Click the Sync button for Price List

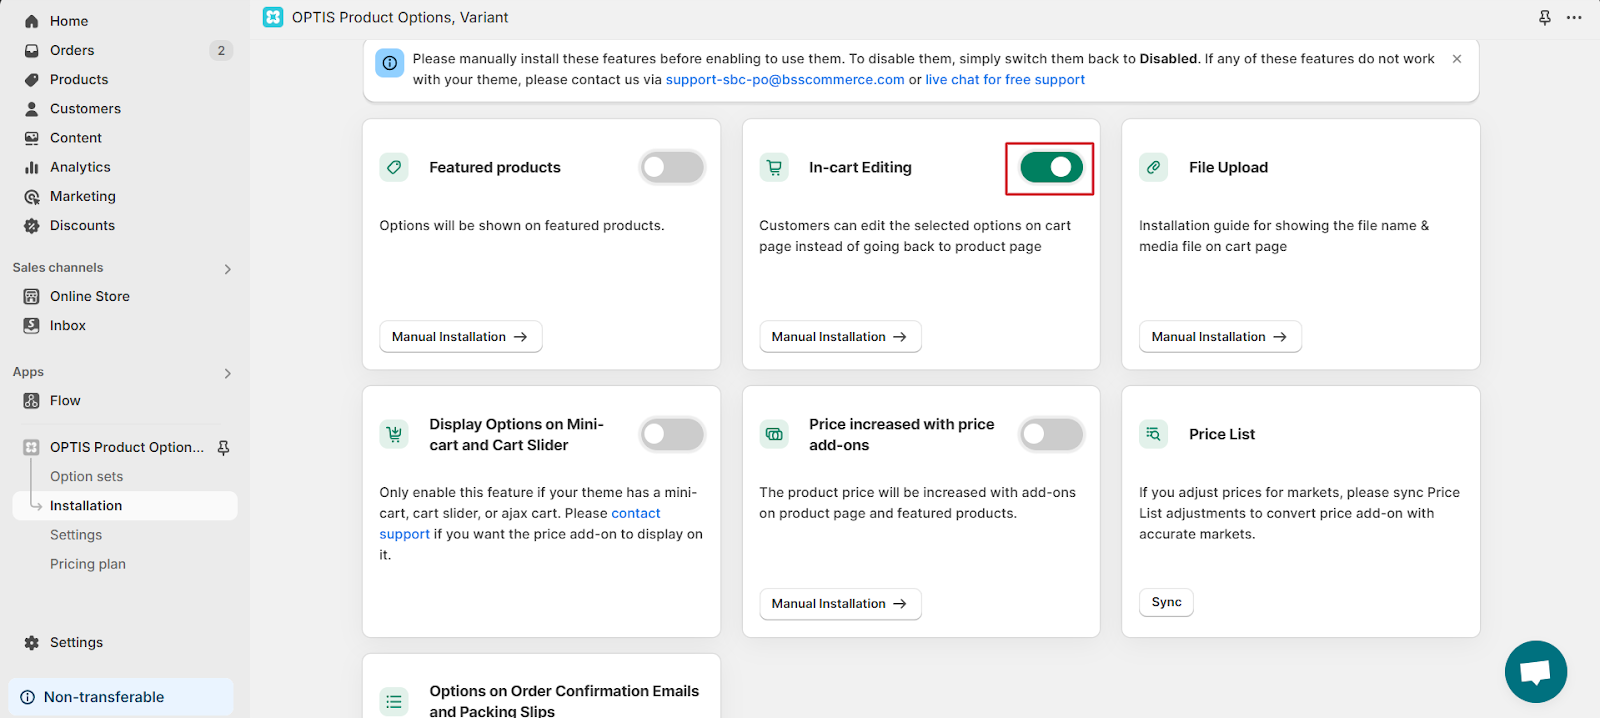tap(1166, 602)
